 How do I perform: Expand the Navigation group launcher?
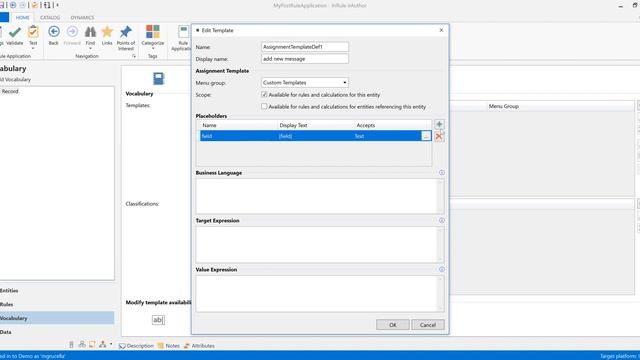pyautogui.click(x=134, y=56)
